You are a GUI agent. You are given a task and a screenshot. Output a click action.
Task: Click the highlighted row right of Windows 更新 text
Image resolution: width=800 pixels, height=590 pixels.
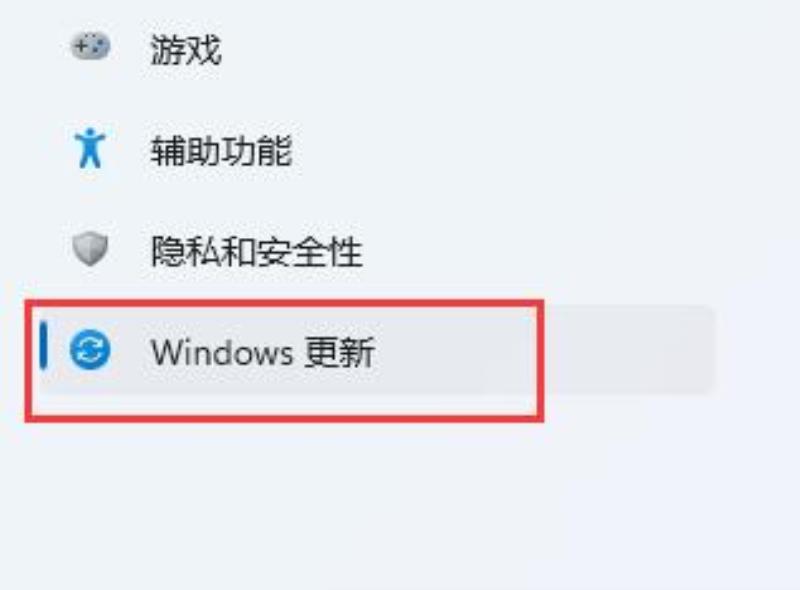[x=546, y=350]
